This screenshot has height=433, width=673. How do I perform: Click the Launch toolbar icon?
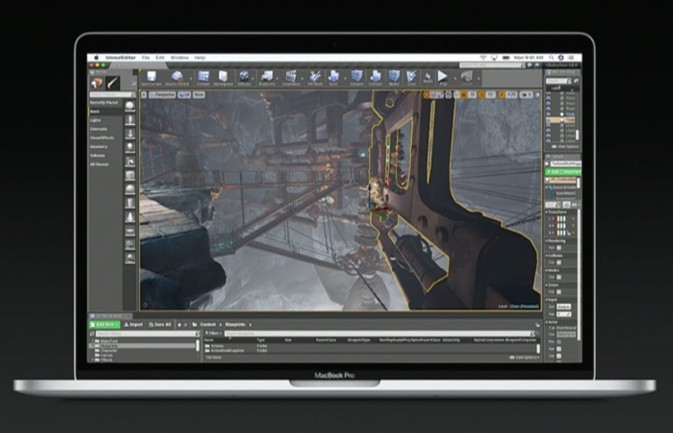coord(466,78)
